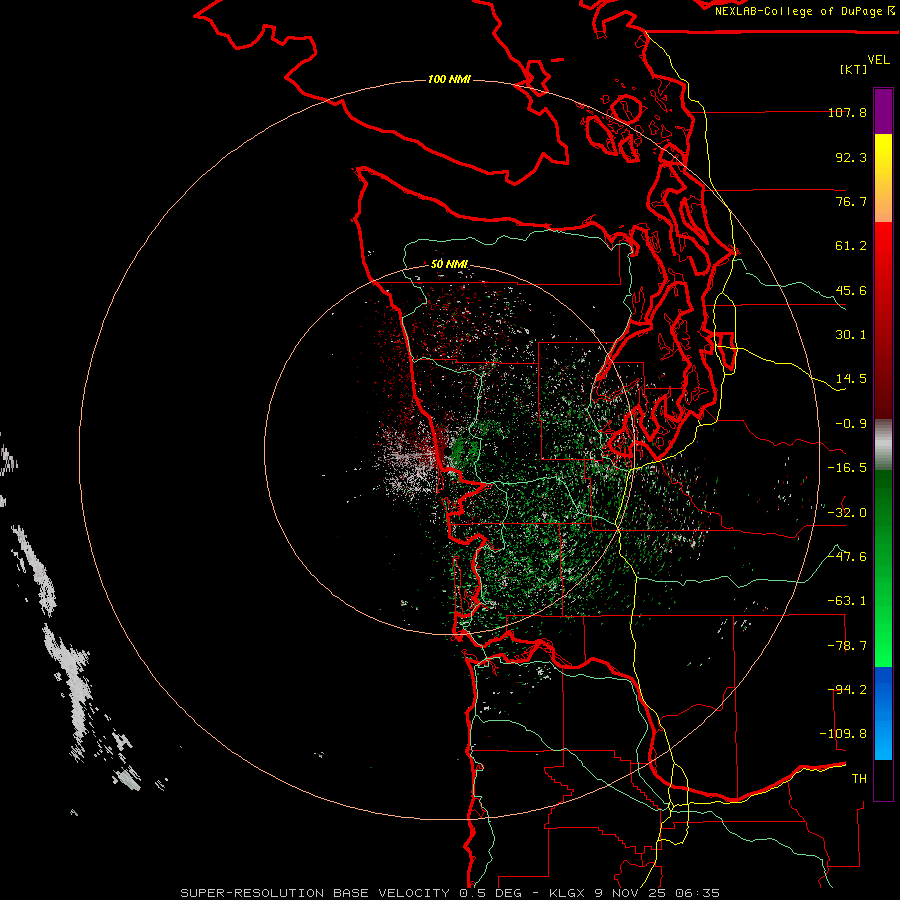
Task: Click the -16.5 velocity scale value
Action: point(847,468)
